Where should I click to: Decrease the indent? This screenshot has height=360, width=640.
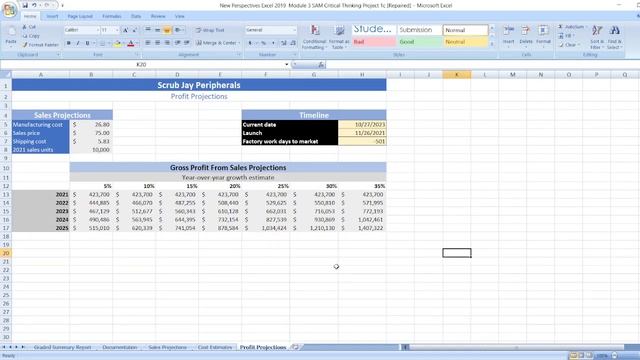[178, 43]
